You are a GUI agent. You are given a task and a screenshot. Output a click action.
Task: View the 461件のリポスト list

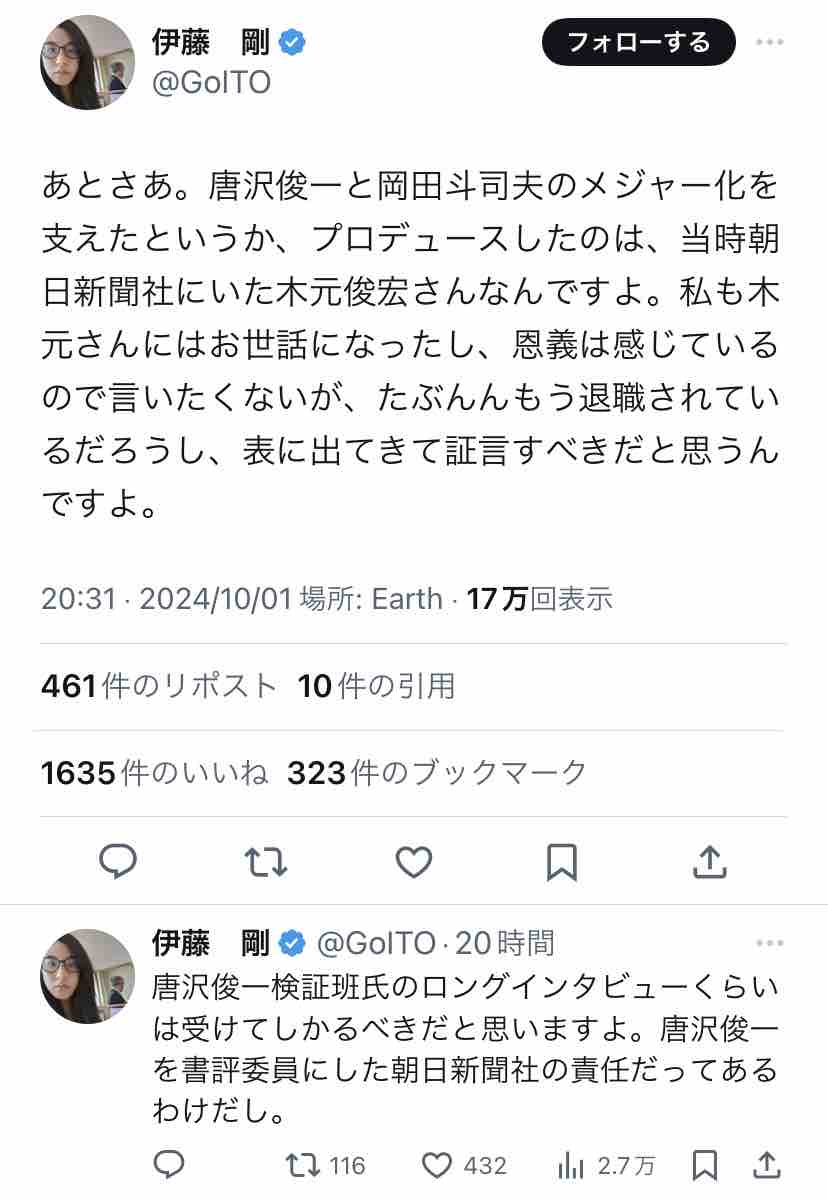coord(159,686)
